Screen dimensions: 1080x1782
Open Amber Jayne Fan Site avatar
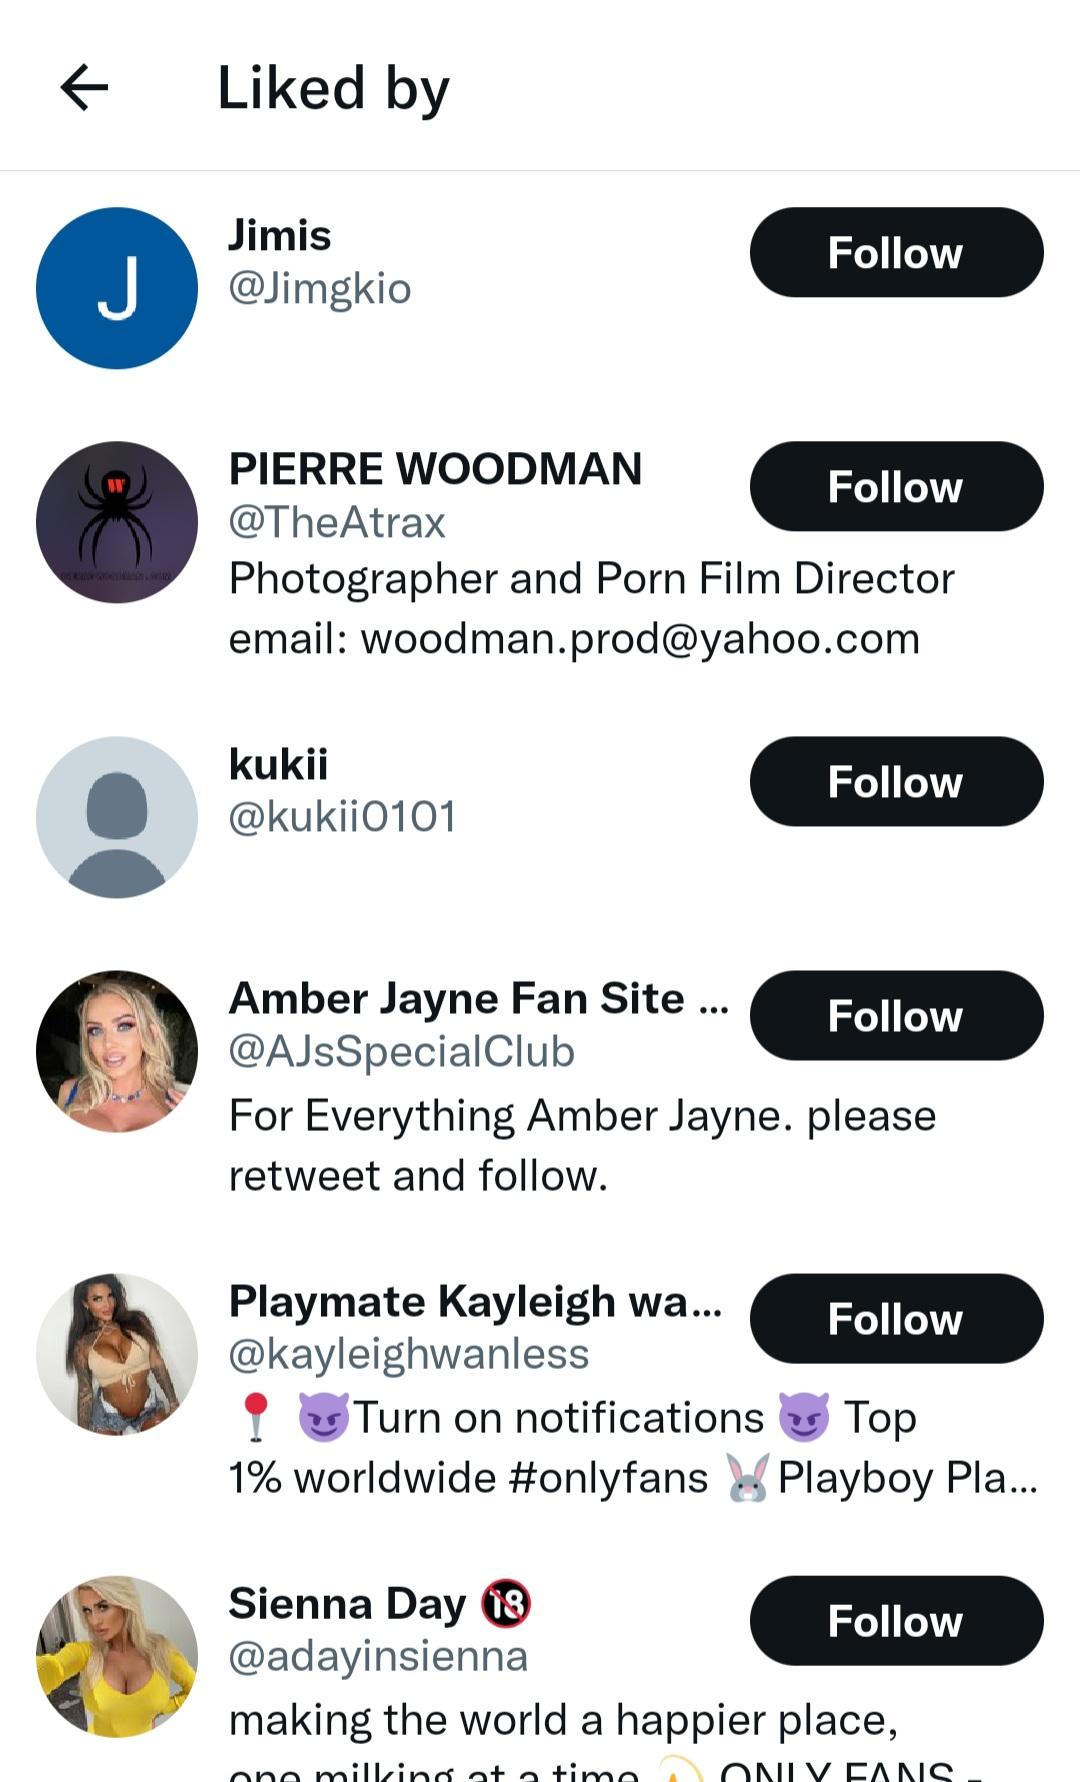tap(117, 1051)
